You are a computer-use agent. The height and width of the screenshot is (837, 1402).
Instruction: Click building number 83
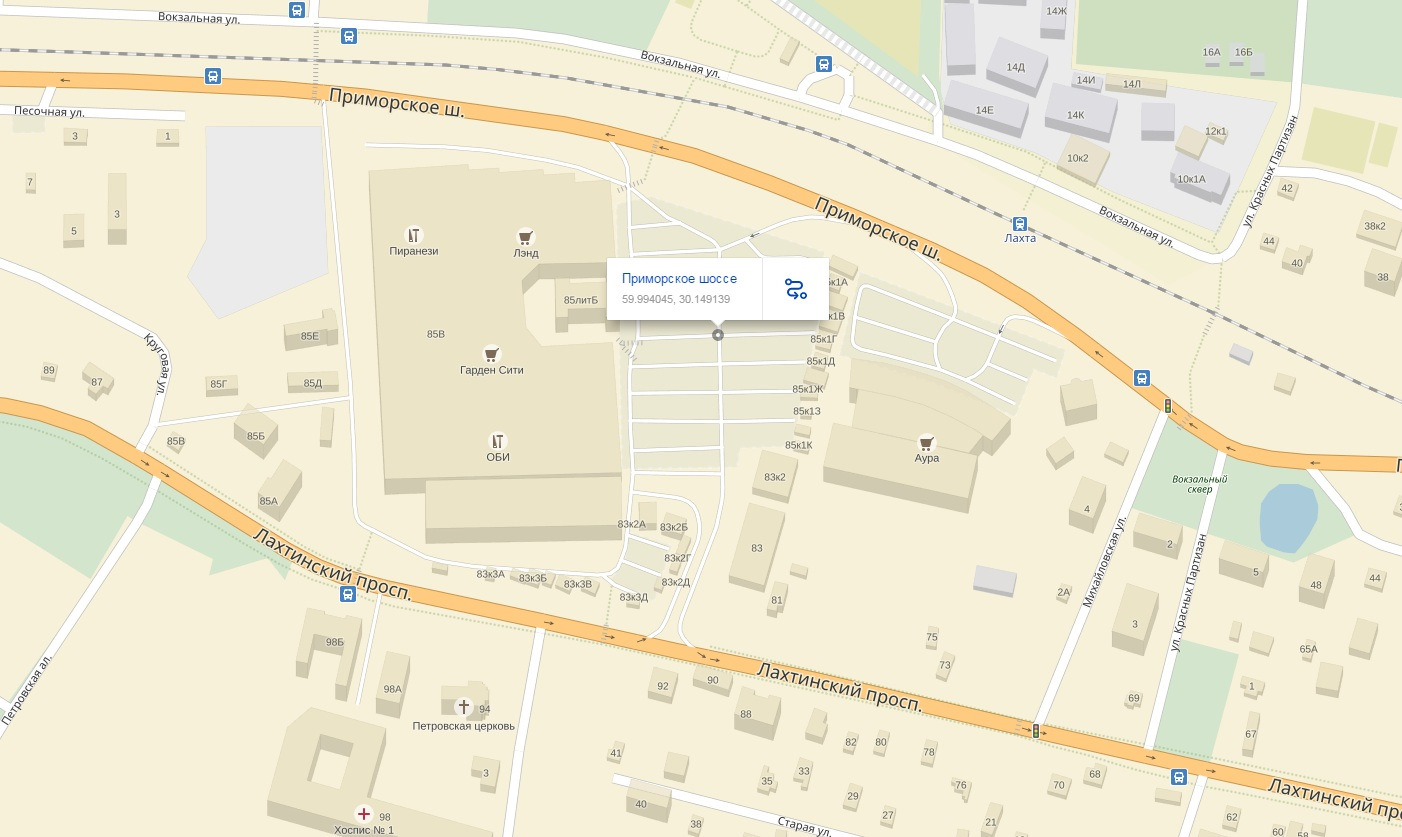[x=757, y=547]
